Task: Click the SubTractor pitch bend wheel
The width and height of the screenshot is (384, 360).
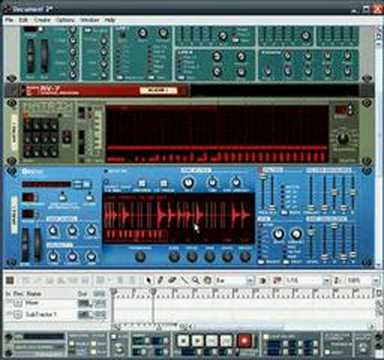Action: (x=31, y=55)
